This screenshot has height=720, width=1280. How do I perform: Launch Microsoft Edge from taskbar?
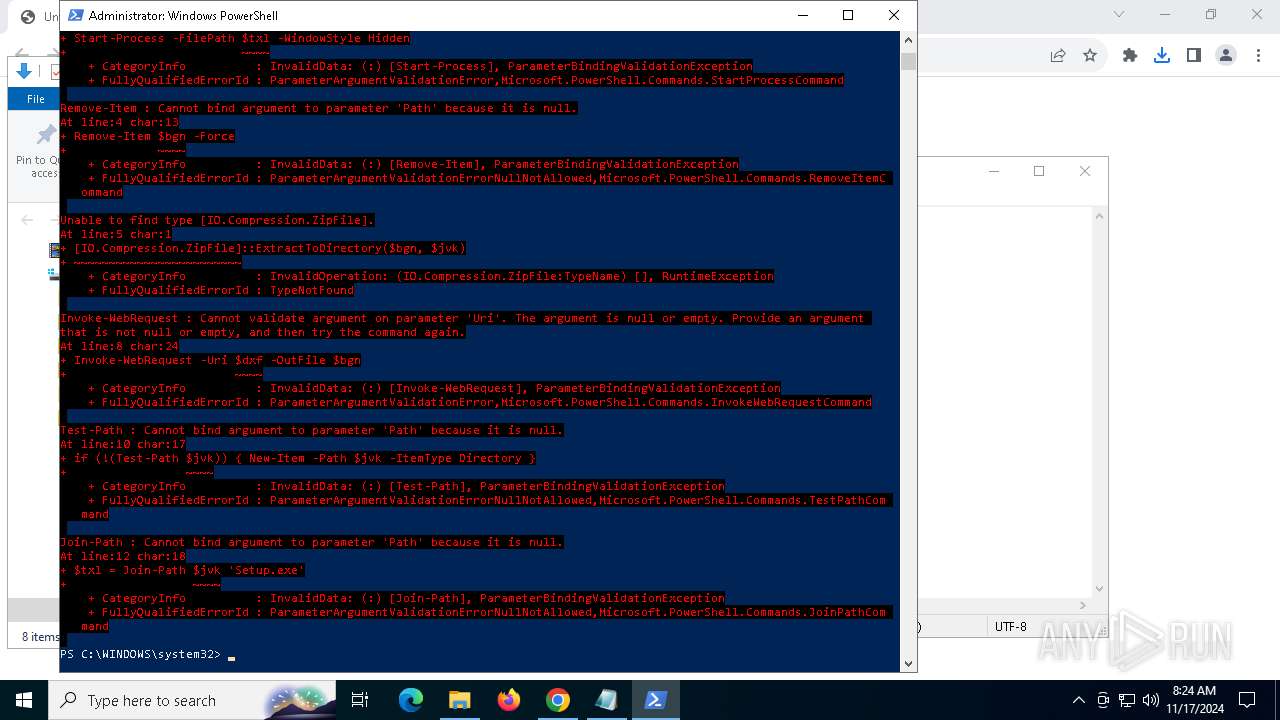411,700
